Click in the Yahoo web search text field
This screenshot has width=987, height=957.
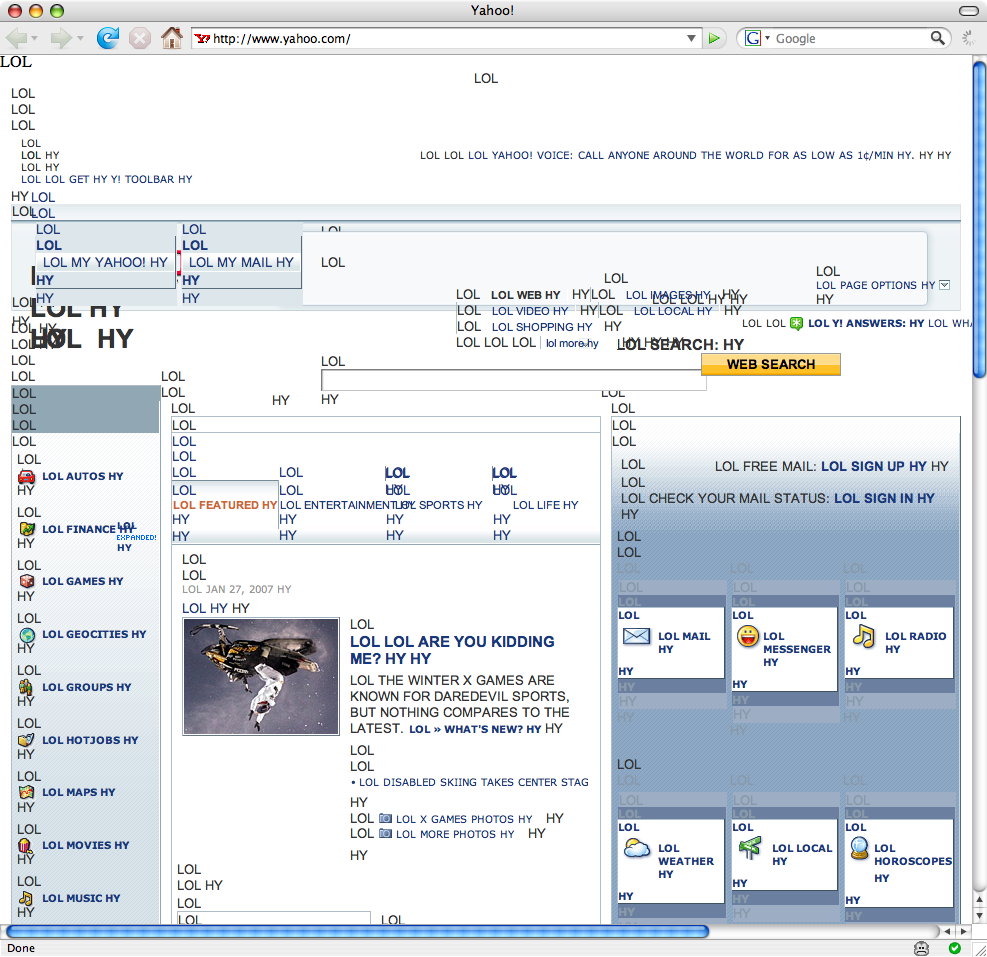point(514,380)
